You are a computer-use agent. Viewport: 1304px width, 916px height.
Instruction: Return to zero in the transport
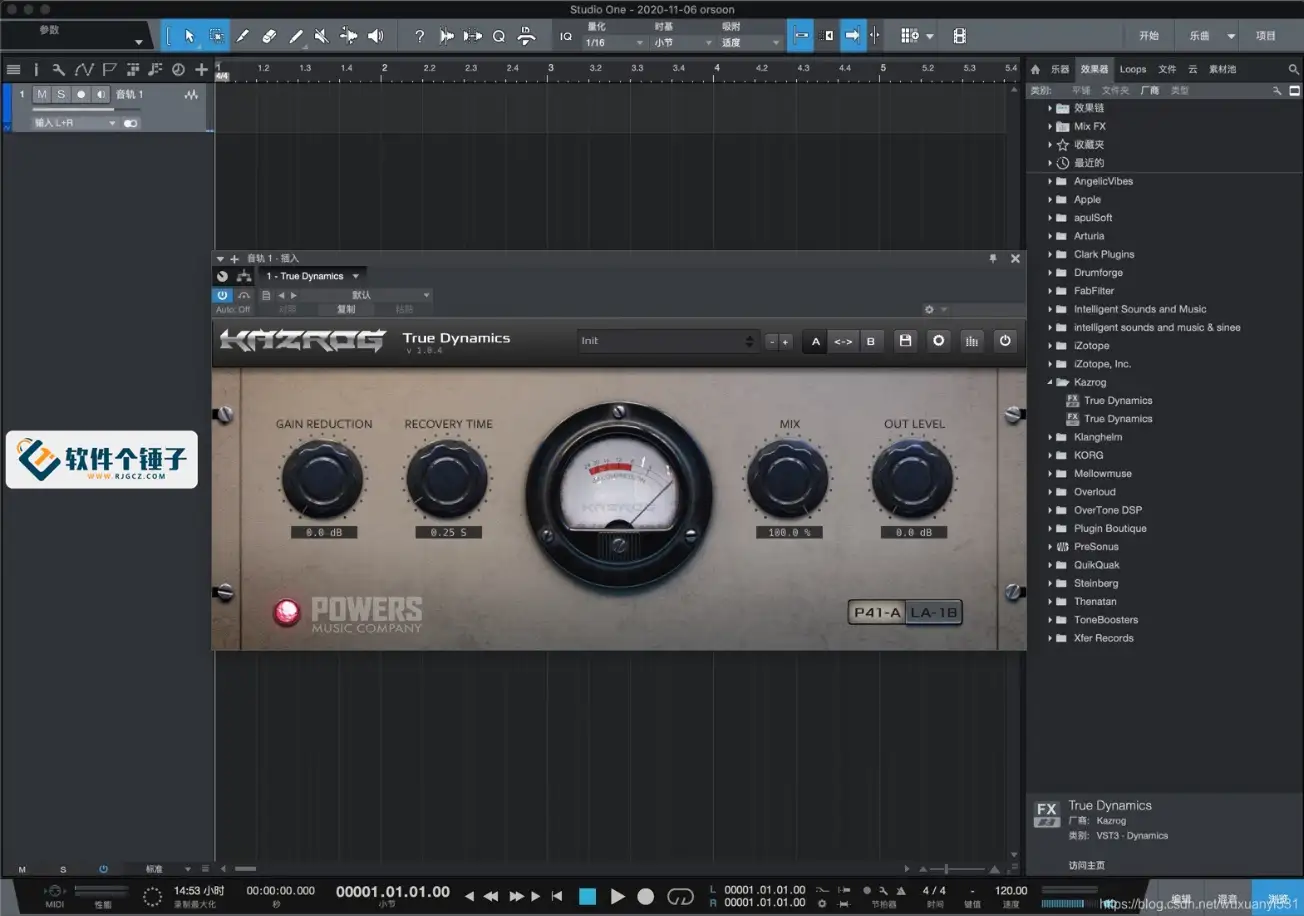[x=557, y=896]
